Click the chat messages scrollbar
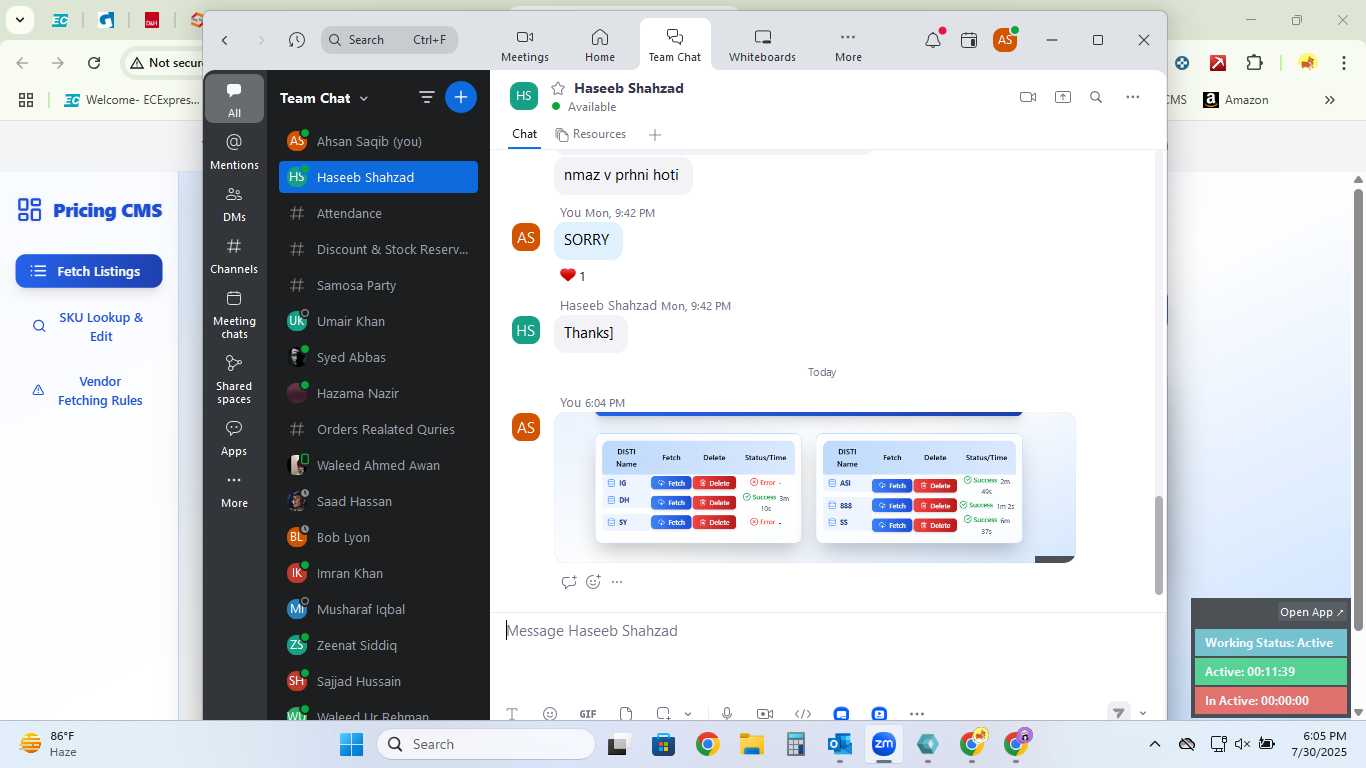 coord(1159,545)
